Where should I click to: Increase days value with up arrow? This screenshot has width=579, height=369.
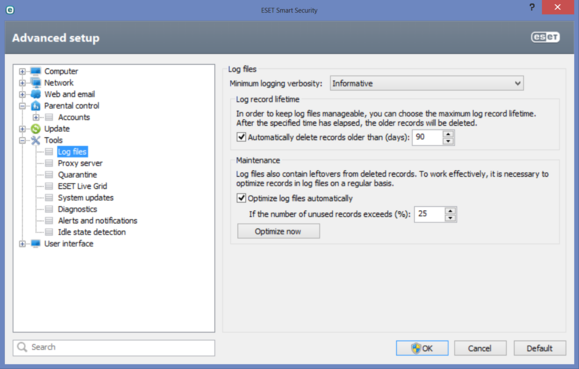point(448,134)
